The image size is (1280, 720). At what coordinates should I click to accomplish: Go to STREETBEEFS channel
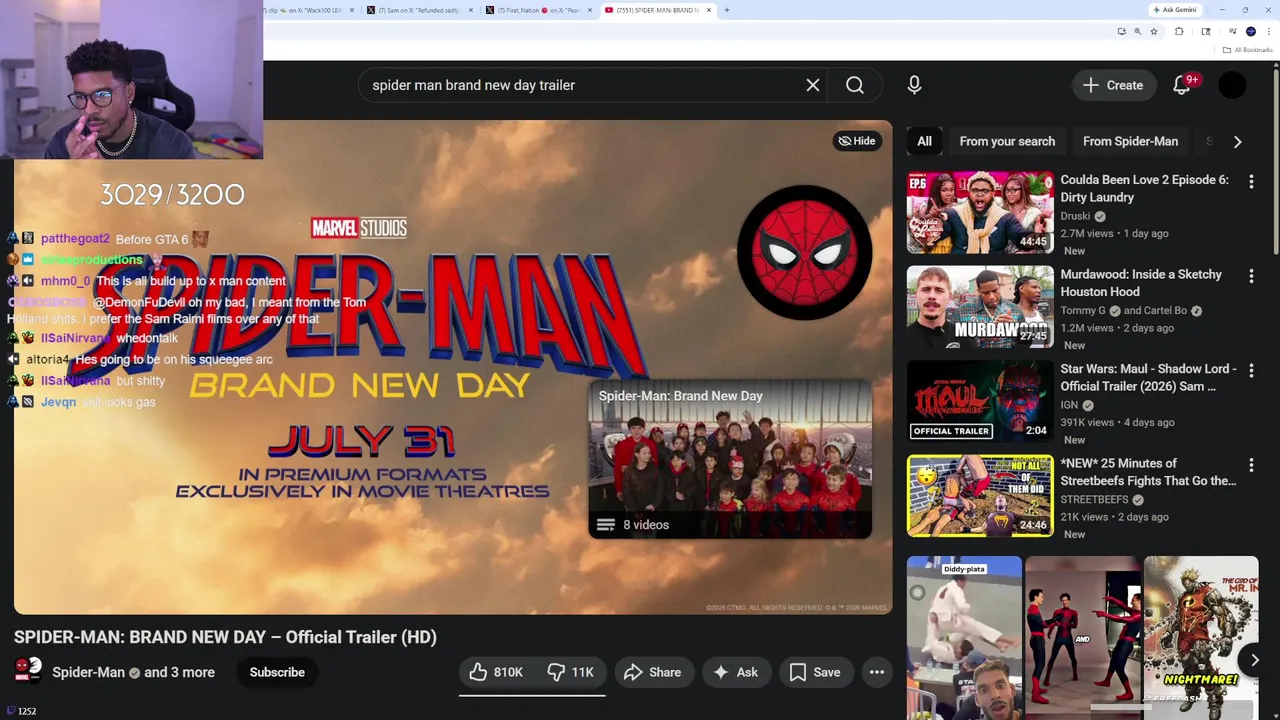point(1094,499)
